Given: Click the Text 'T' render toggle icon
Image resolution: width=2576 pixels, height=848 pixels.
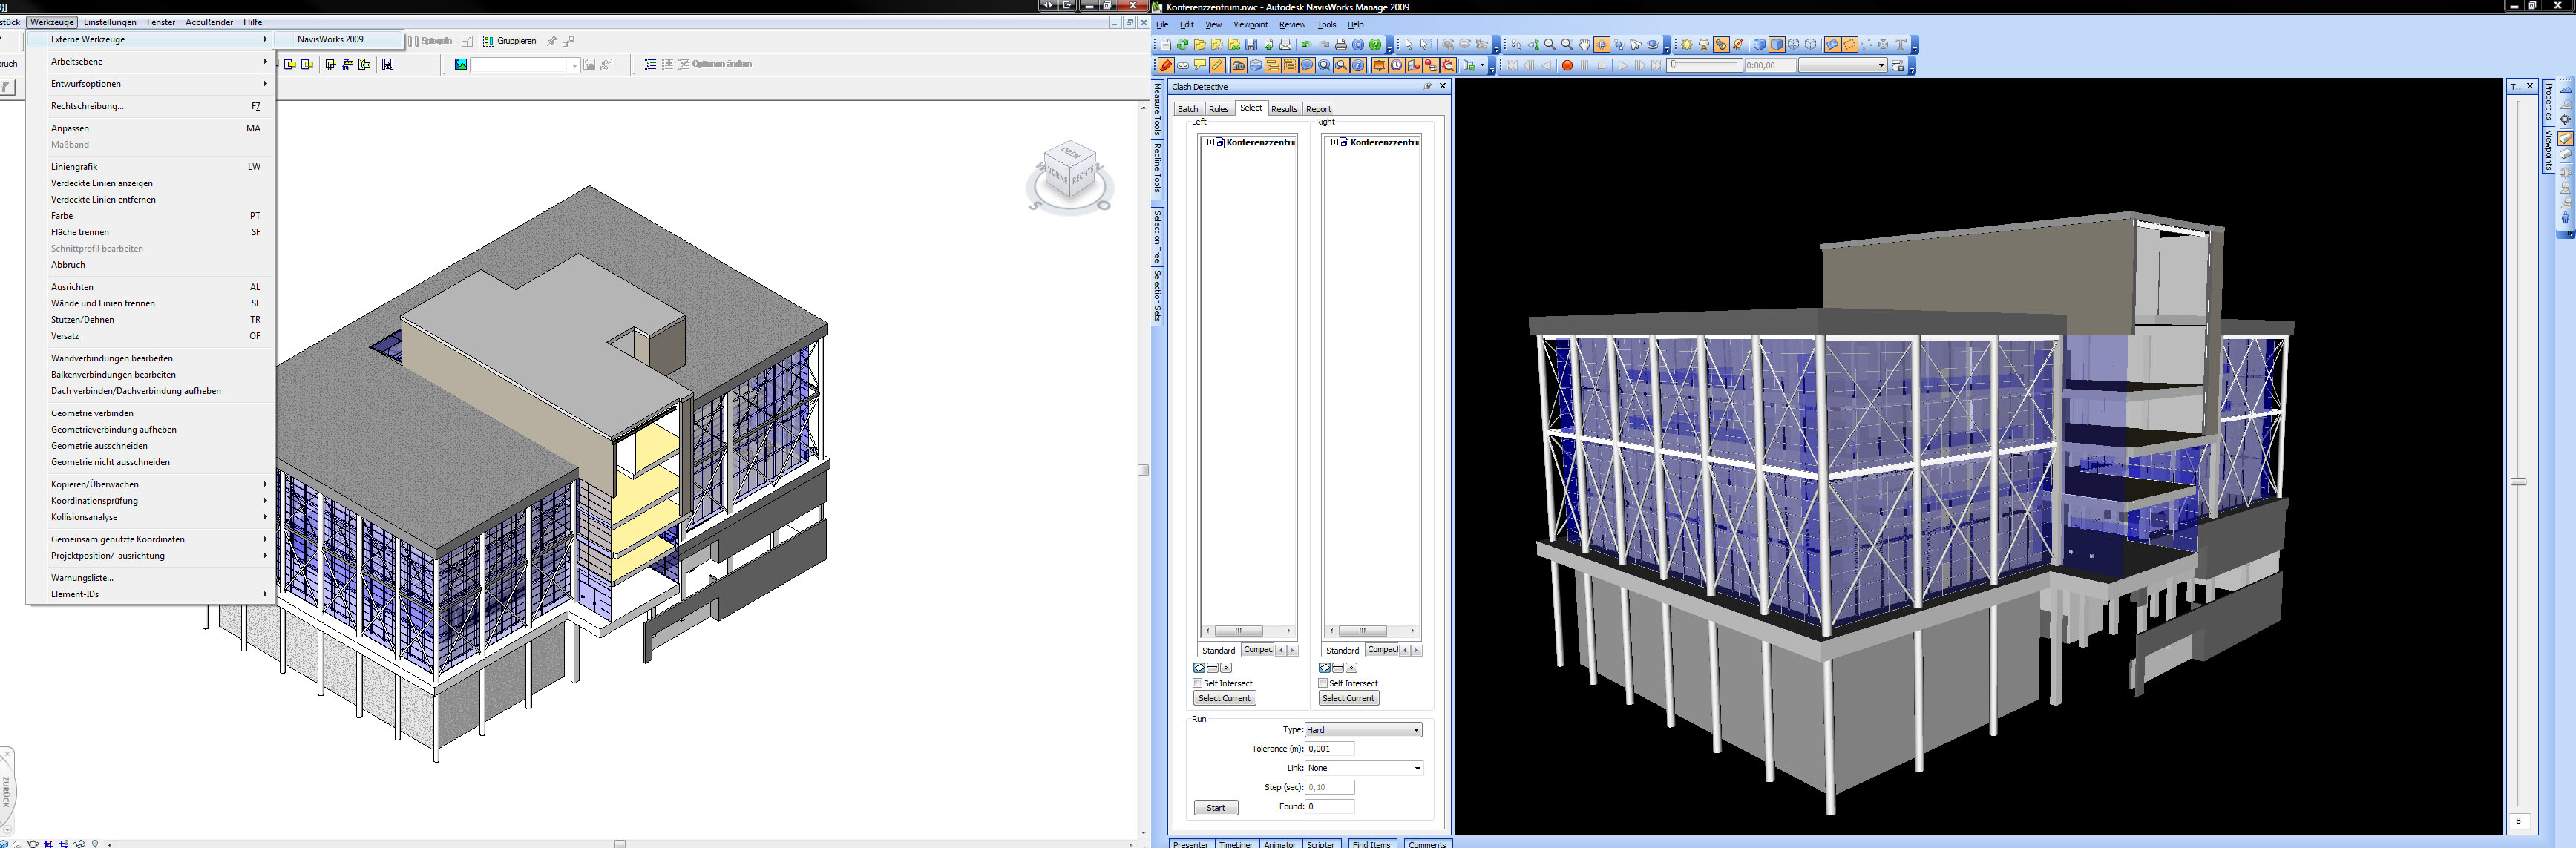Looking at the screenshot, I should (x=1901, y=45).
